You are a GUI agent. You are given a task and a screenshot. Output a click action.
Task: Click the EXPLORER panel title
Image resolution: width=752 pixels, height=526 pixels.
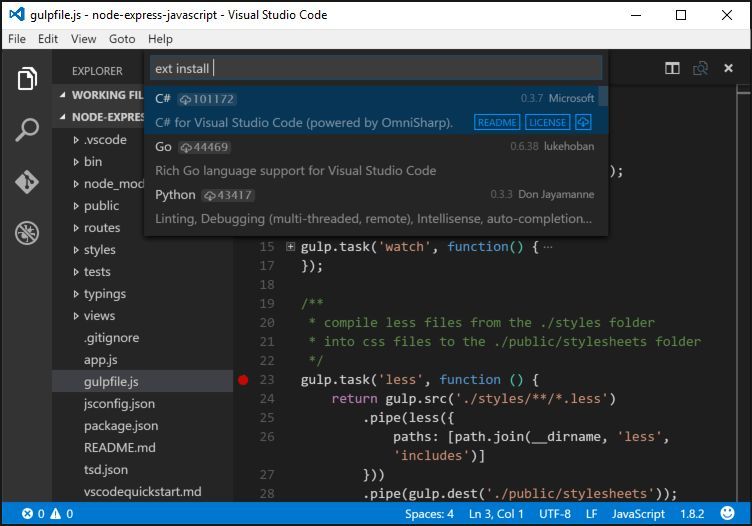pyautogui.click(x=97, y=71)
